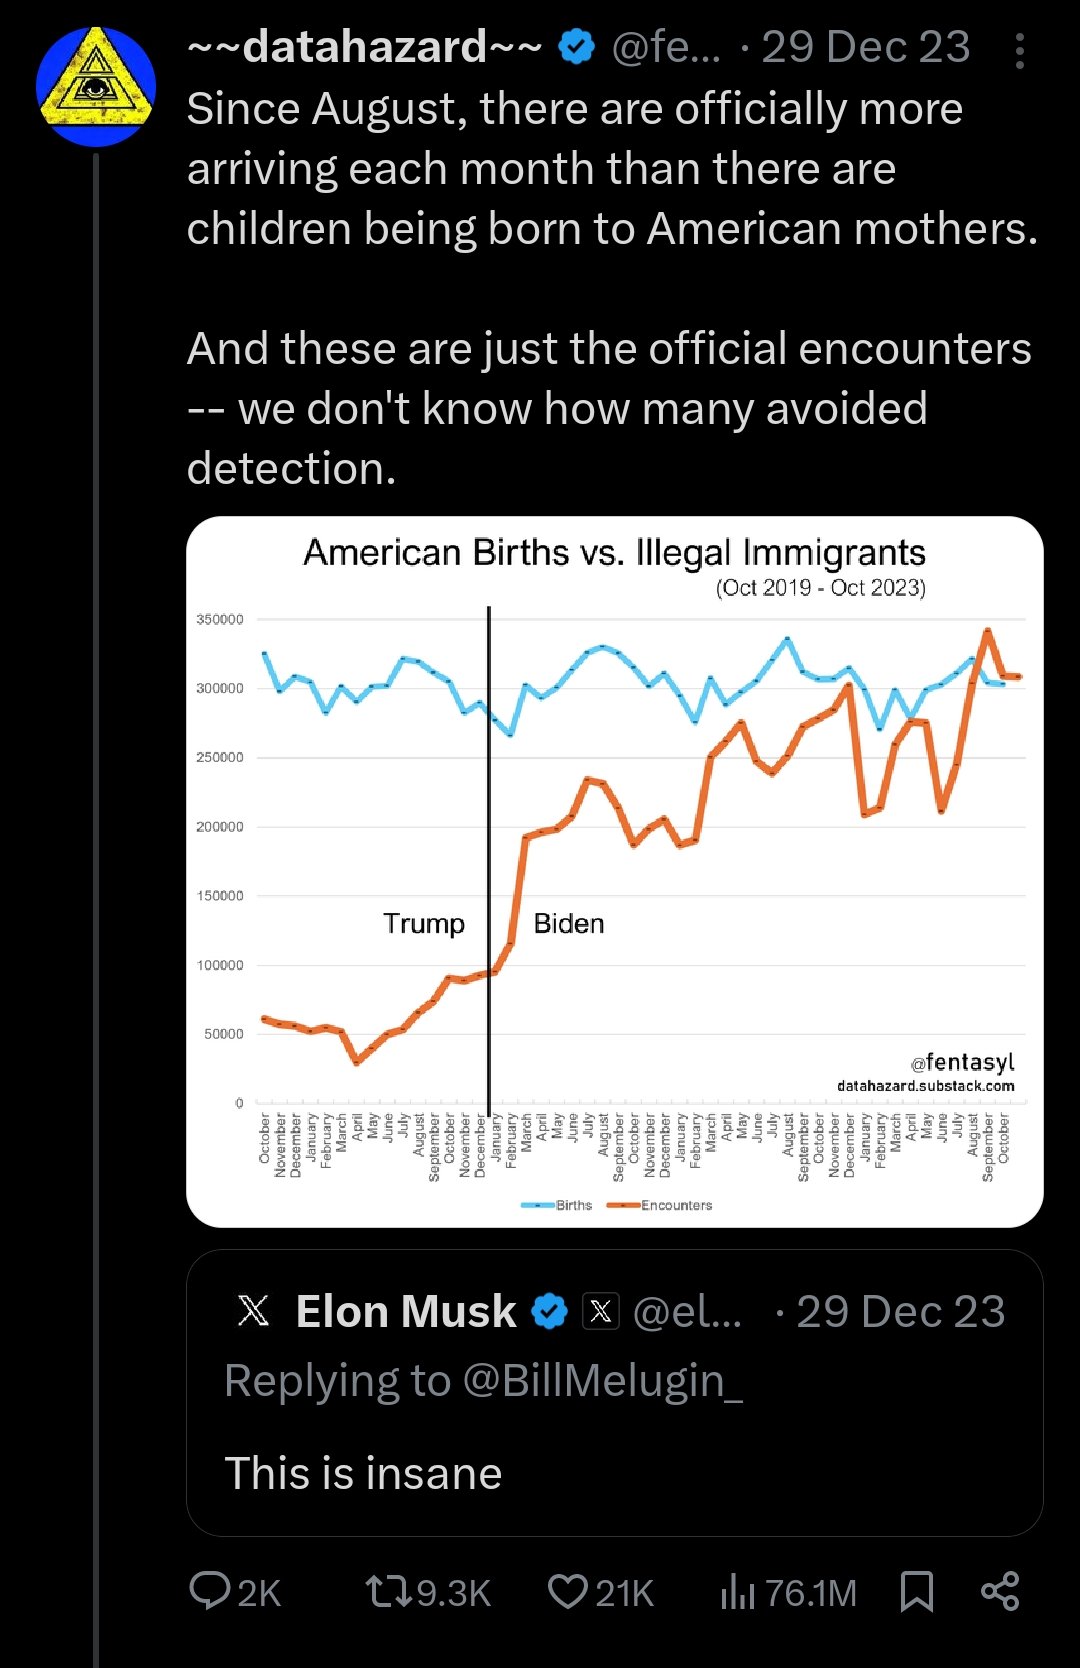The image size is (1080, 1668).
Task: Bookmark this tweet
Action: (x=916, y=1591)
